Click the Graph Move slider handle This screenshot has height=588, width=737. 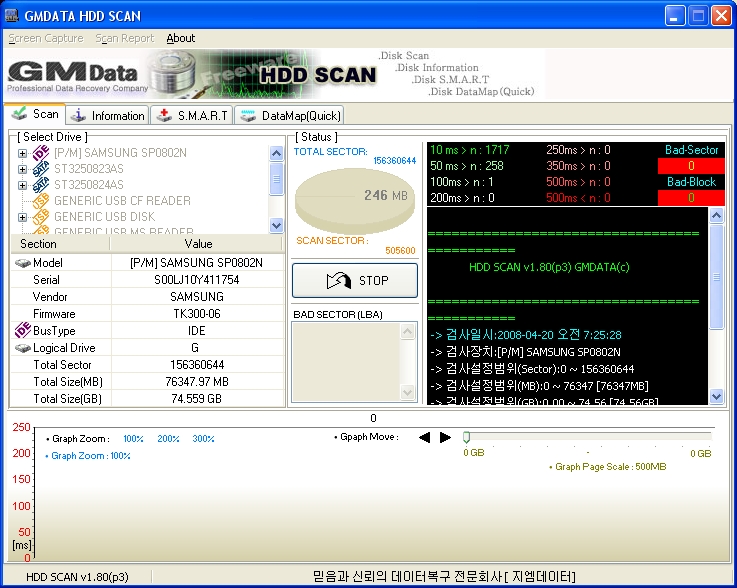pyautogui.click(x=466, y=437)
